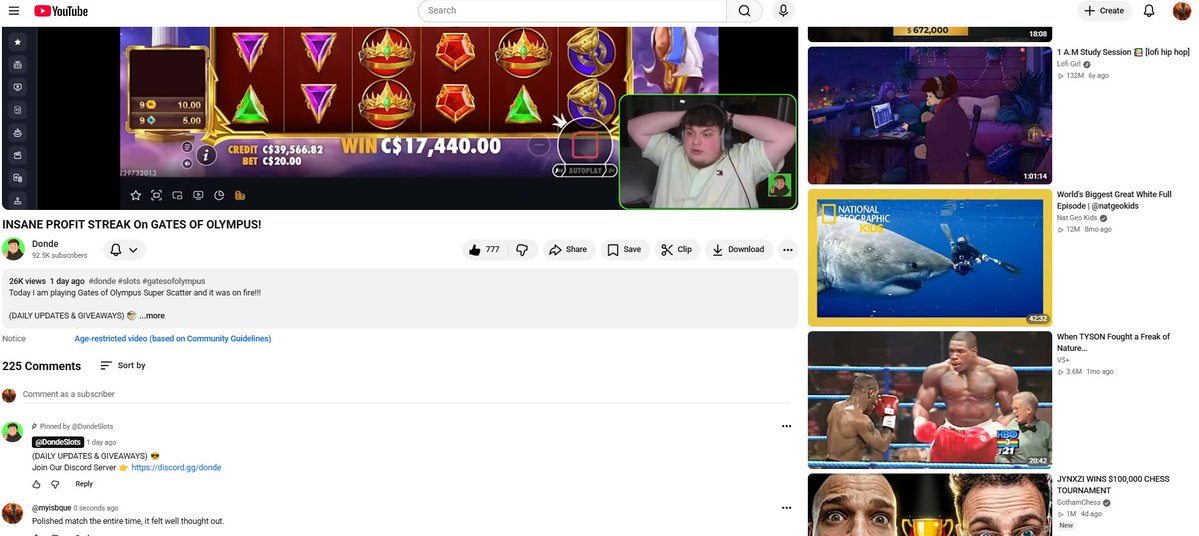This screenshot has height=536, width=1199.
Task: Open the #gatesofolympus hashtag
Action: 173,281
